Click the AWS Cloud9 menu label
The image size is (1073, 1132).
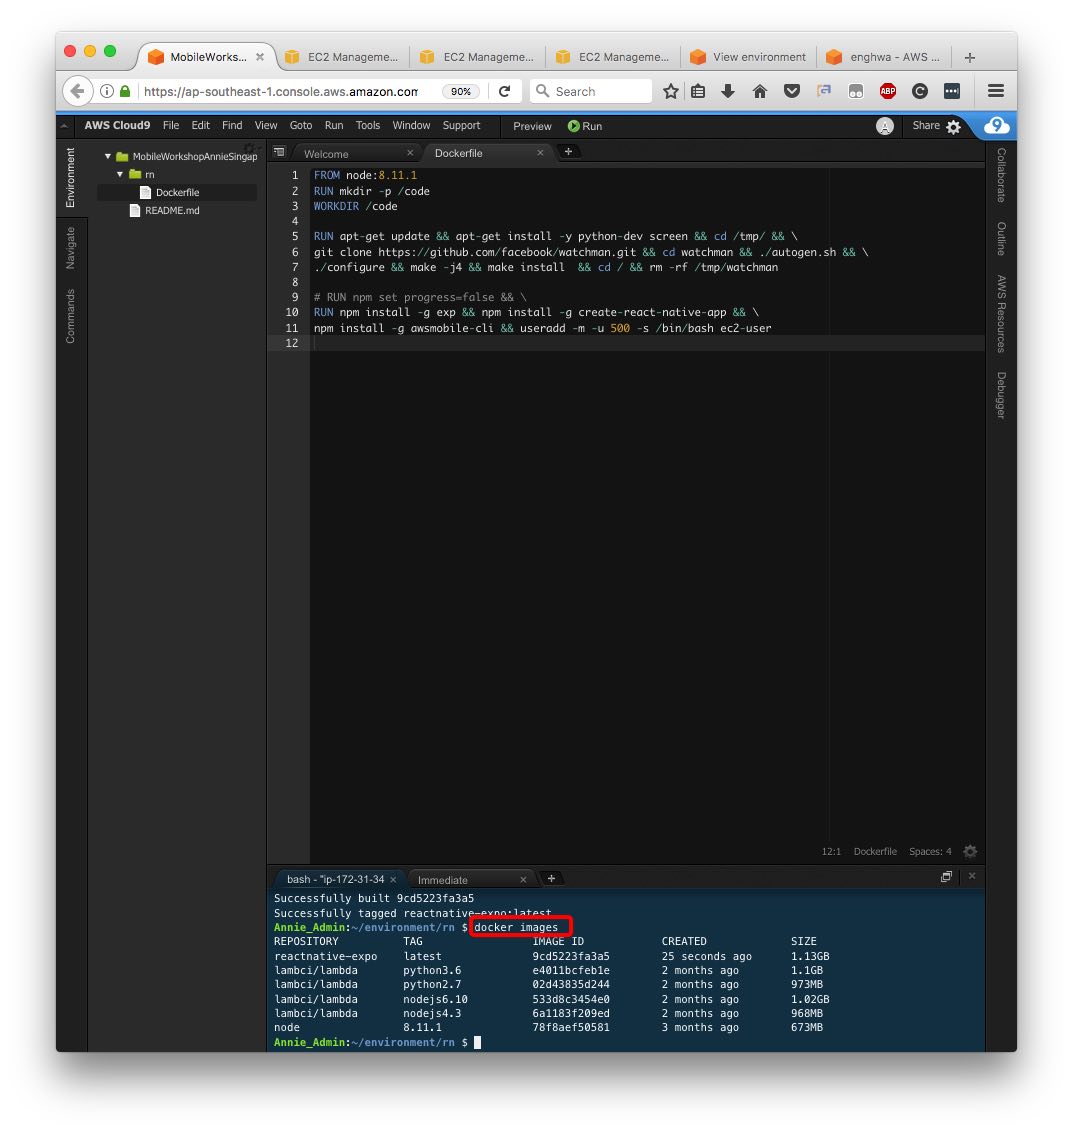point(117,125)
